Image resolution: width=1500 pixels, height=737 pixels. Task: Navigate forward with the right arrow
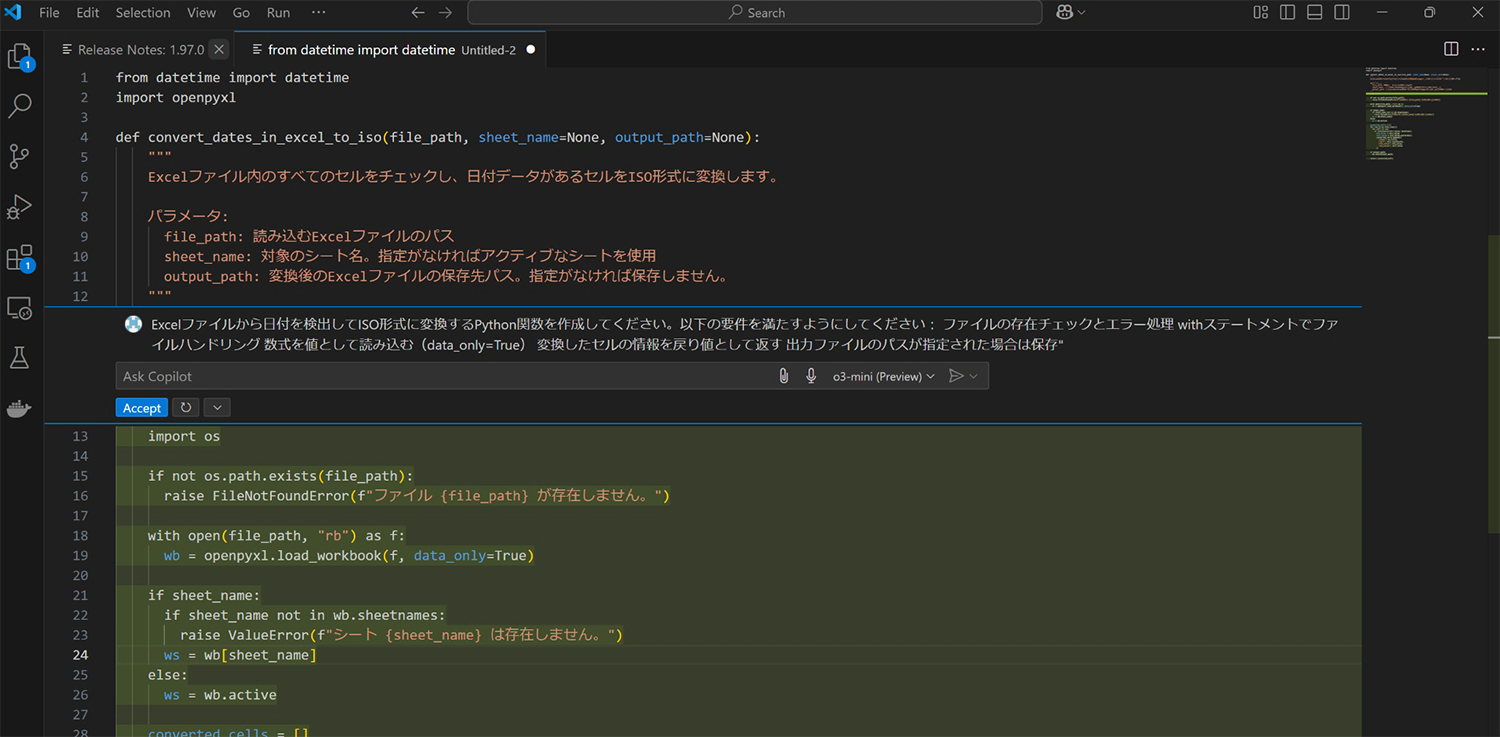pos(446,13)
